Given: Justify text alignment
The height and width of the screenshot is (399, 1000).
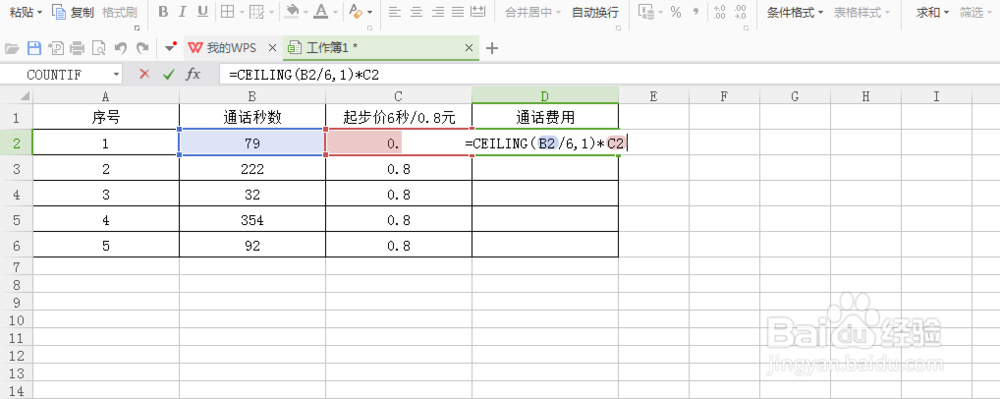Looking at the screenshot, I should [x=457, y=11].
